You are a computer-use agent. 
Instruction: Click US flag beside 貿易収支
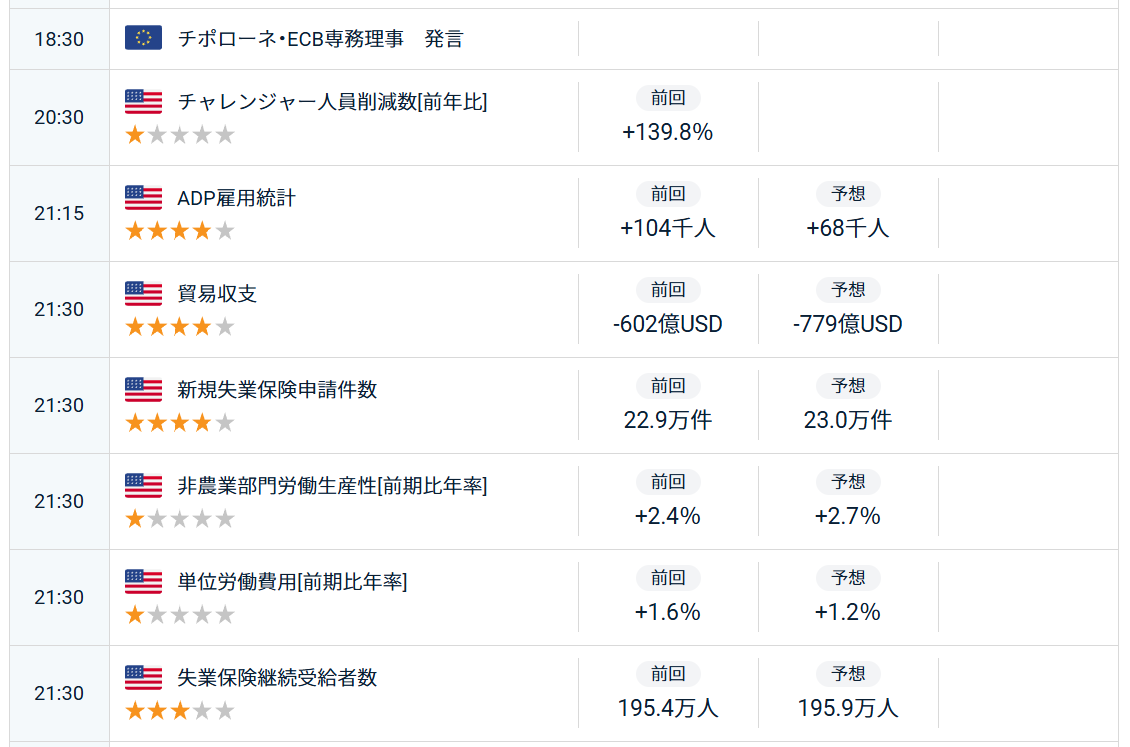click(x=143, y=293)
